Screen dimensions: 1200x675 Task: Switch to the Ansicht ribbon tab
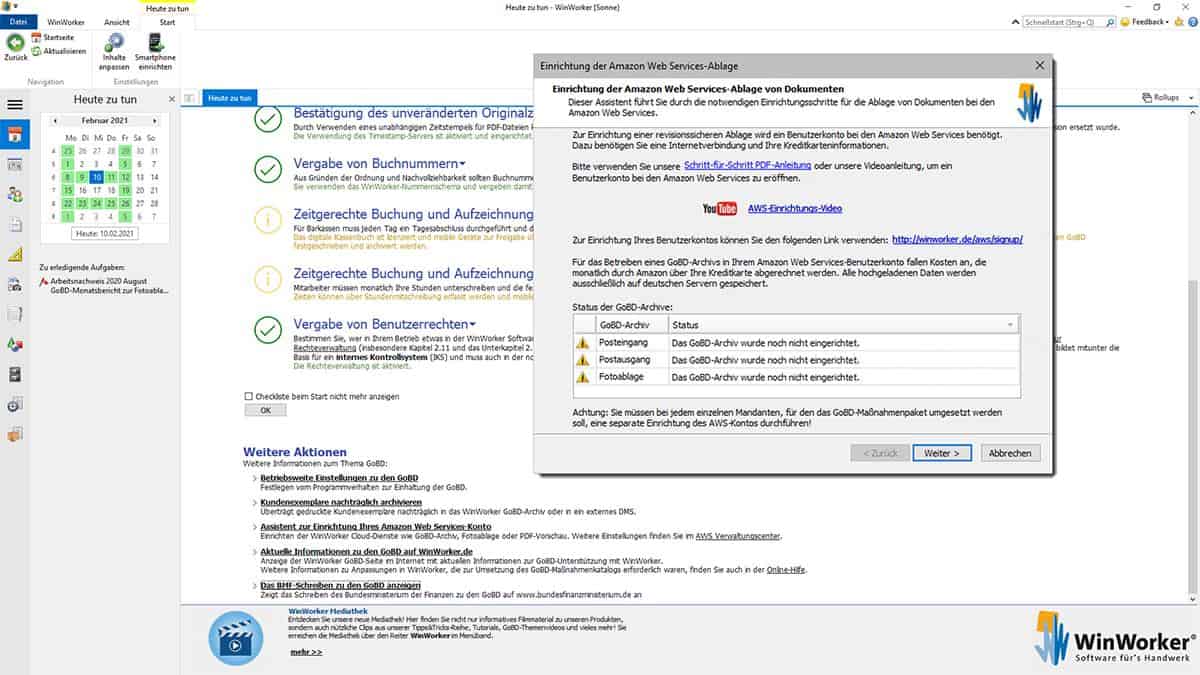click(117, 21)
